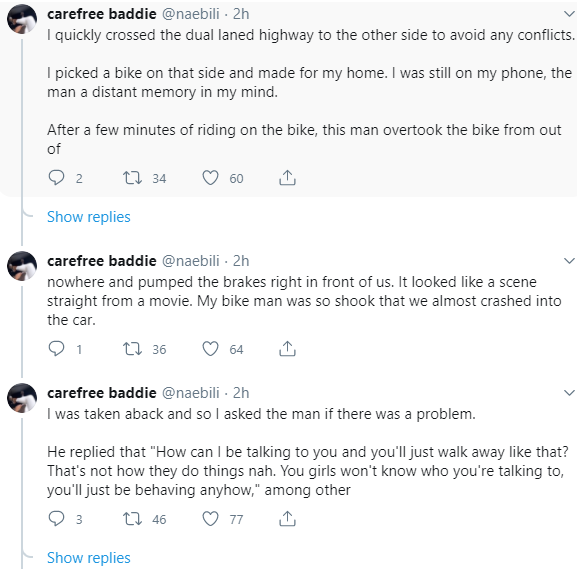The width and height of the screenshot is (577, 569).
Task: Open options chevron on pumped the brakes tweet
Action: pyautogui.click(x=569, y=261)
